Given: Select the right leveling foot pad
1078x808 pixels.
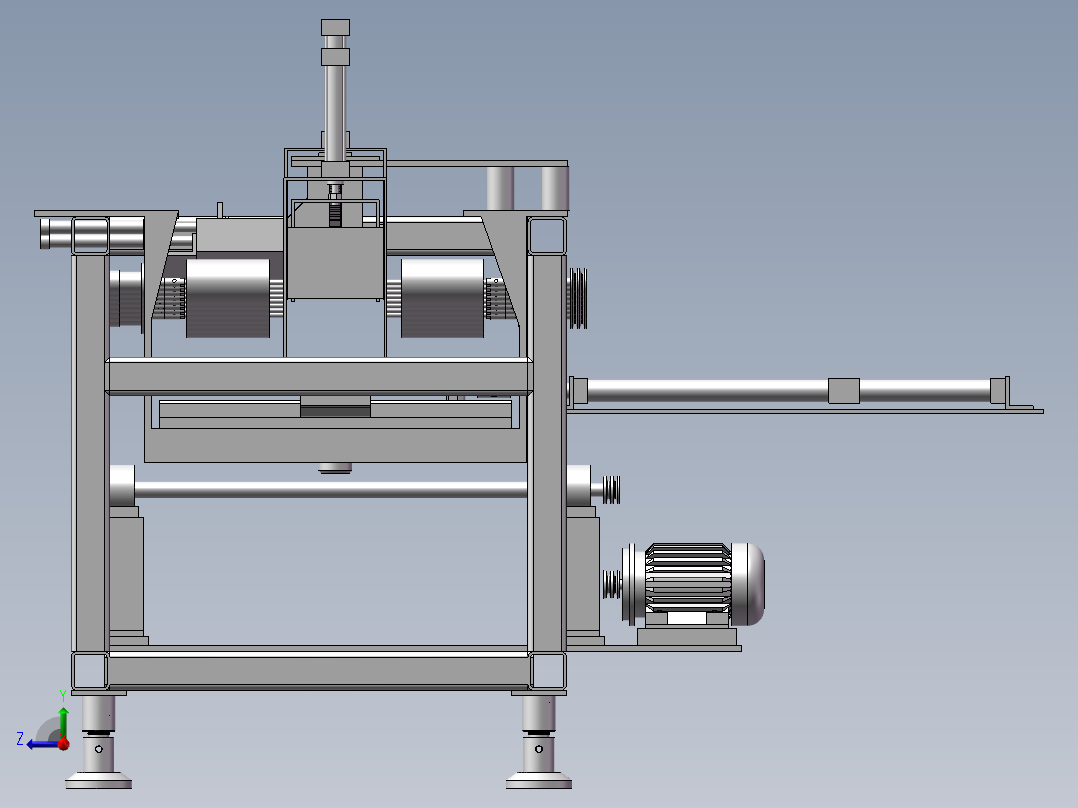Looking at the screenshot, I should (x=539, y=780).
